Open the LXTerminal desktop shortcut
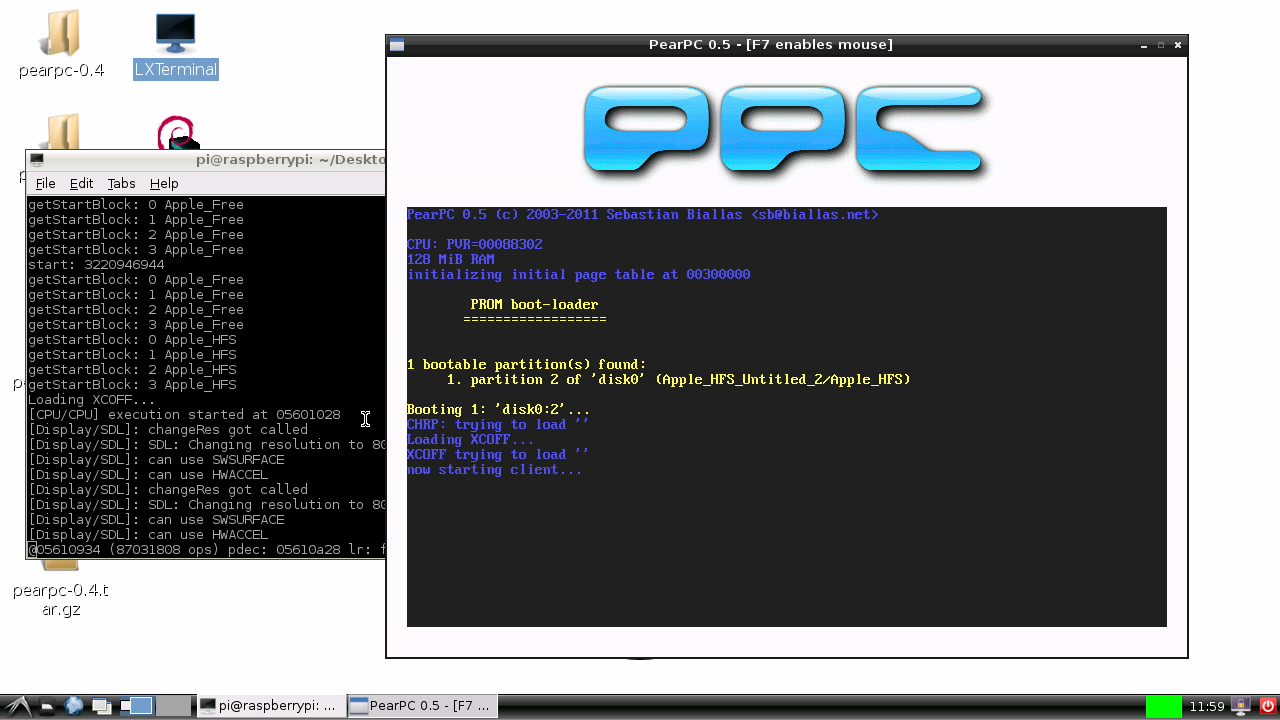Viewport: 1280px width, 720px height. coord(175,46)
